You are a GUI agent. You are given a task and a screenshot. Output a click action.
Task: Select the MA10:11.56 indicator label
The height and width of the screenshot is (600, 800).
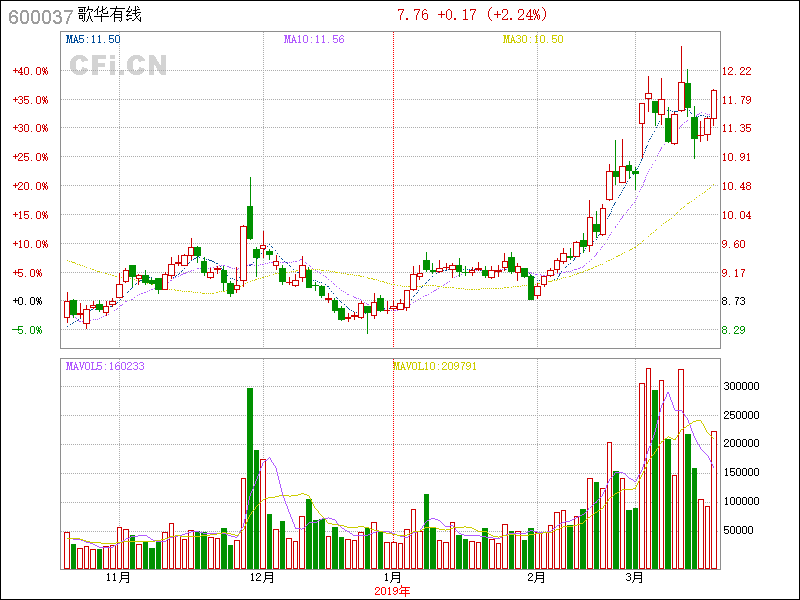(x=314, y=39)
